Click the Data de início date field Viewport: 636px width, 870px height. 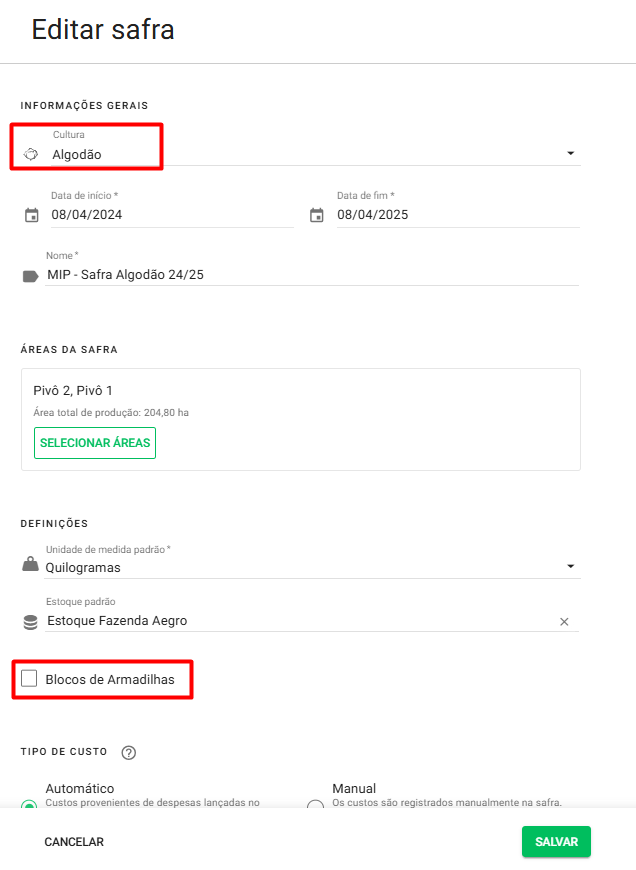[x=170, y=215]
